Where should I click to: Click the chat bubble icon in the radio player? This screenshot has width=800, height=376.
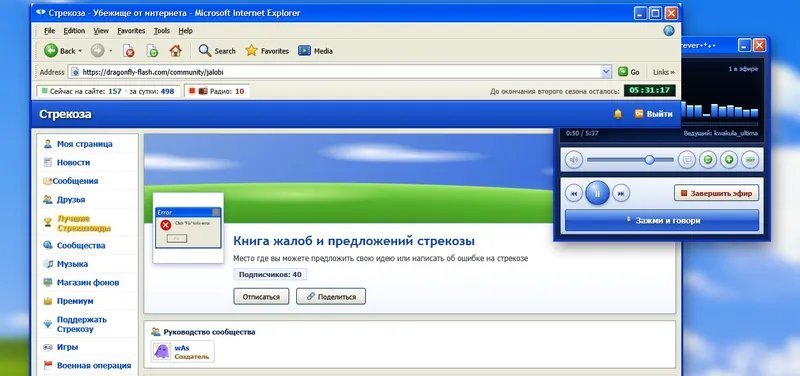click(687, 160)
